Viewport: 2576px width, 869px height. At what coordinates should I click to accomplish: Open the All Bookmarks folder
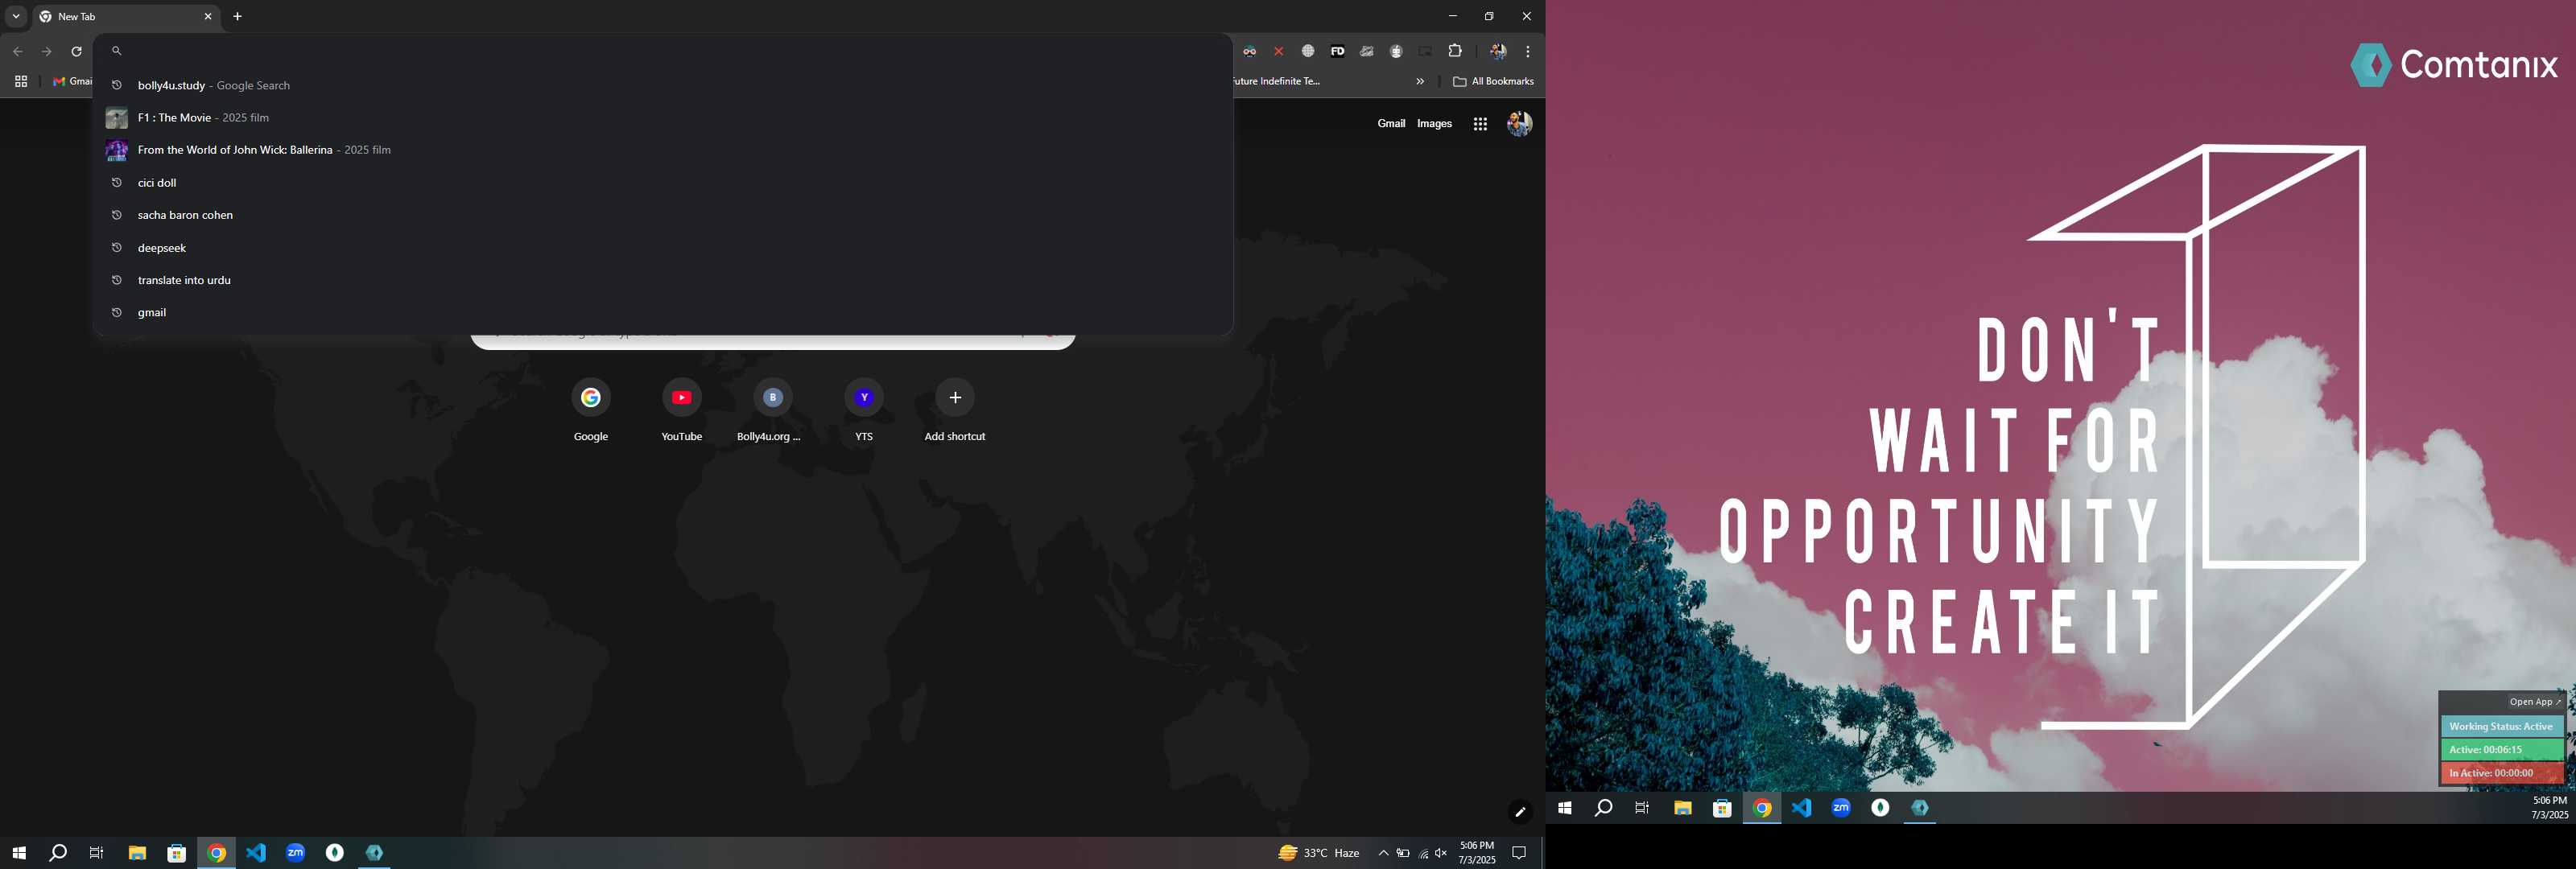coord(1493,82)
